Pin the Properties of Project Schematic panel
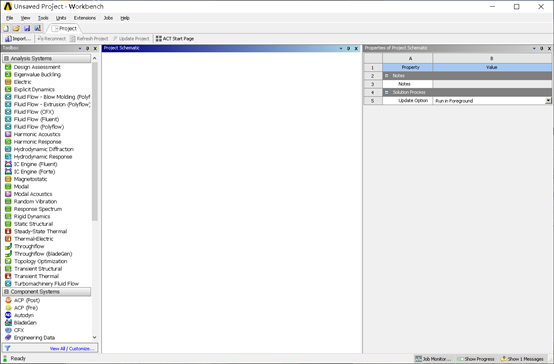Image resolution: width=554 pixels, height=364 pixels. [542, 48]
